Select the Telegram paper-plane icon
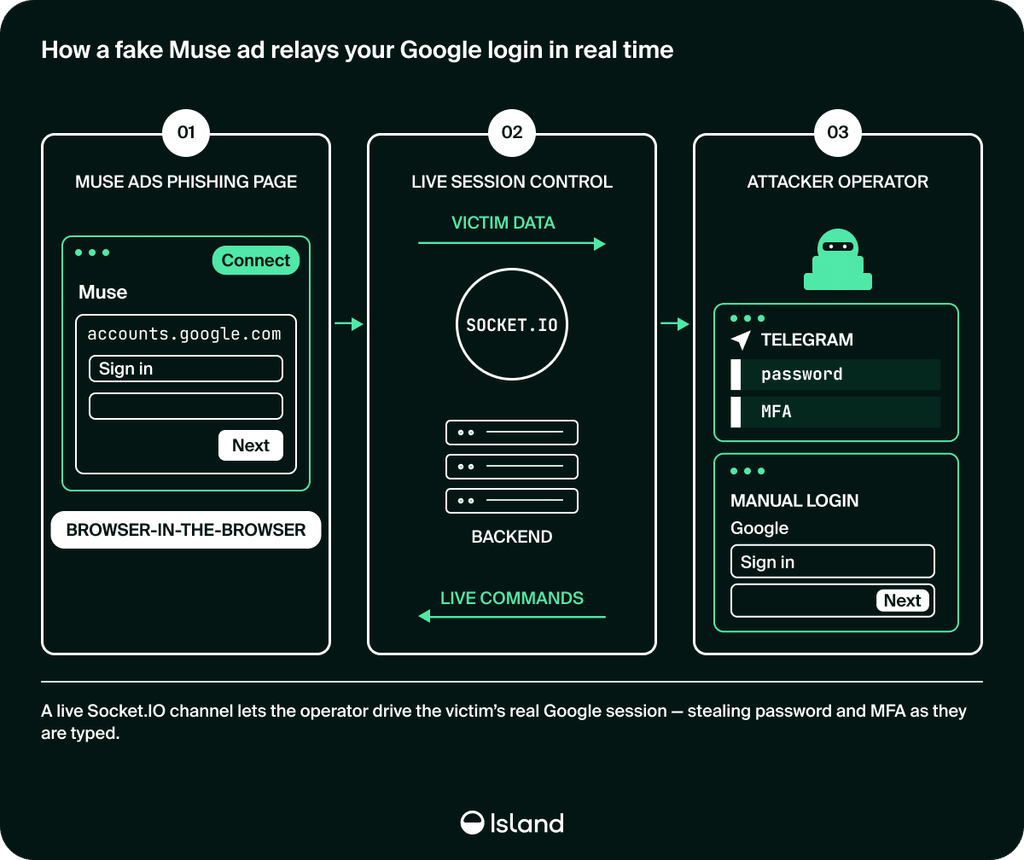Screen dimensions: 1024x860 (x=741, y=340)
